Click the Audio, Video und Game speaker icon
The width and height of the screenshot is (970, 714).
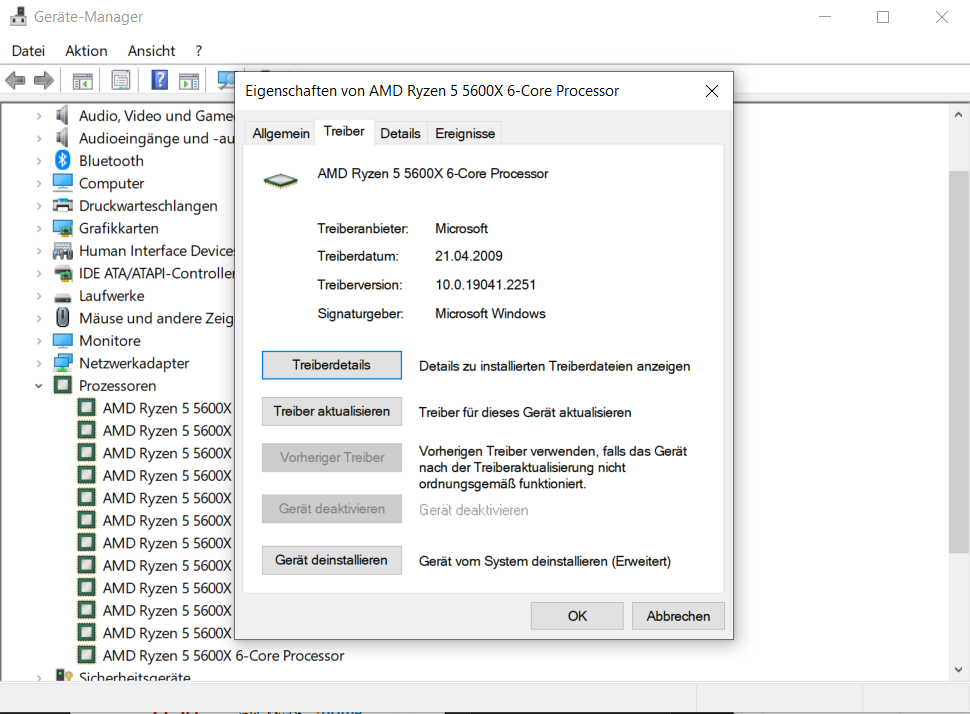[x=62, y=115]
